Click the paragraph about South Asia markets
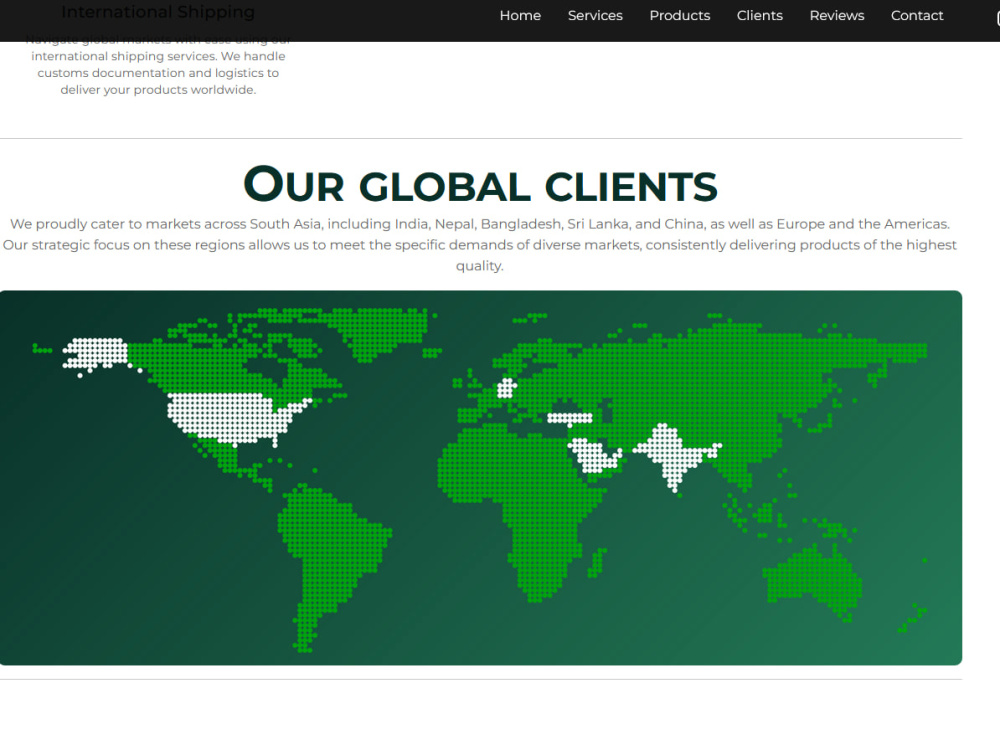1000x750 pixels. click(x=480, y=245)
